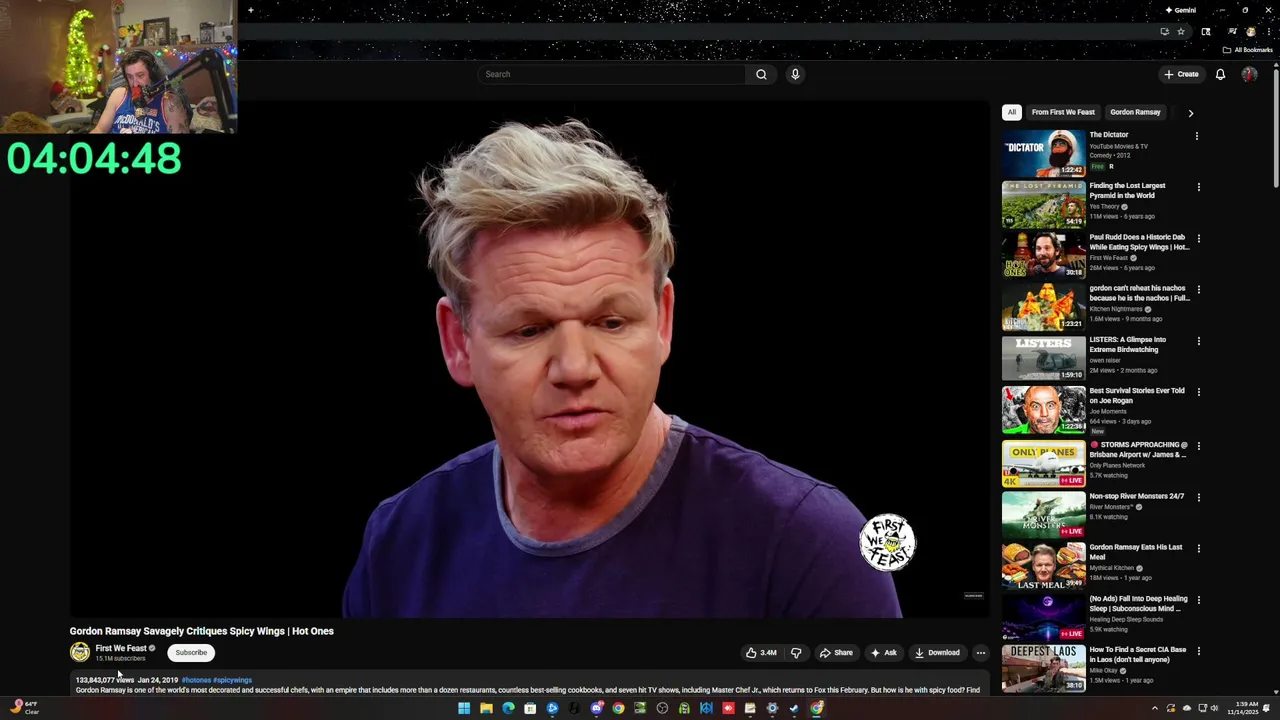
Task: Select the Gordon Ramsay filter chip
Action: tap(1135, 112)
